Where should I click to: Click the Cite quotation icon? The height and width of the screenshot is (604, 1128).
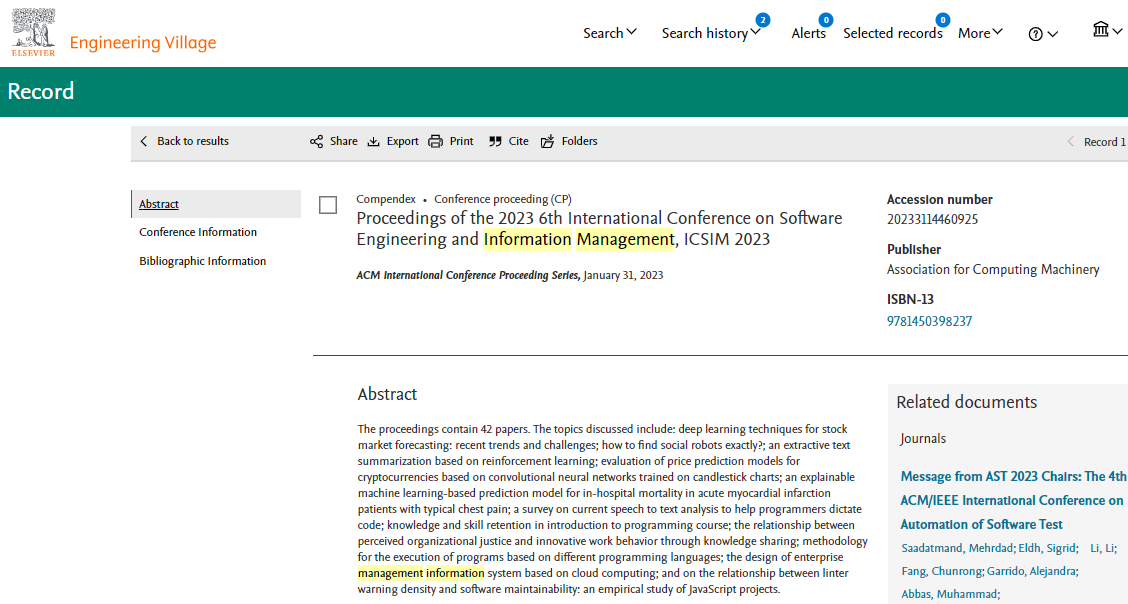point(495,141)
